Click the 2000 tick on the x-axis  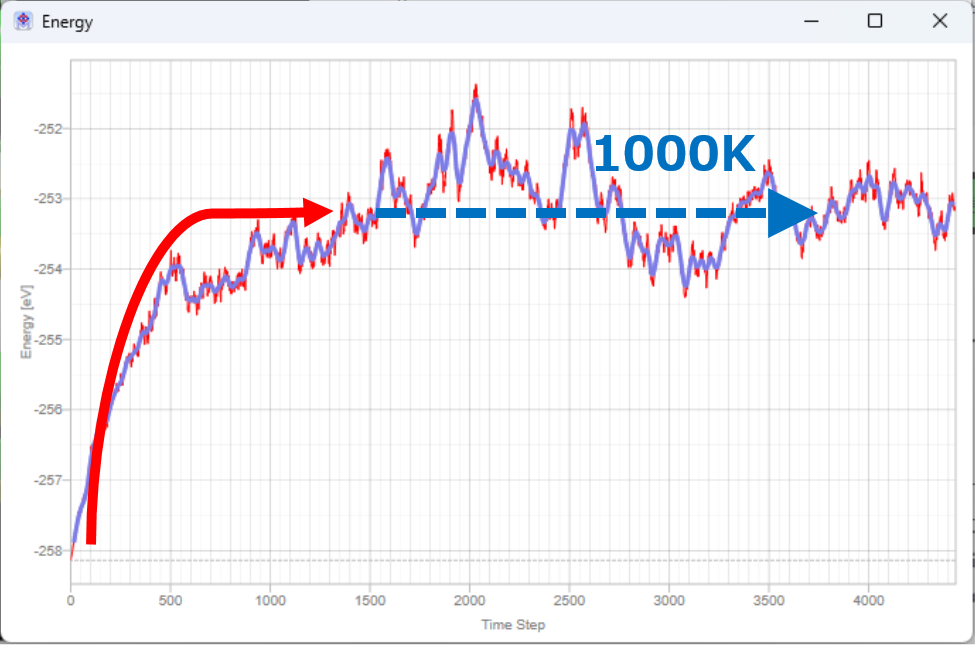point(469,602)
